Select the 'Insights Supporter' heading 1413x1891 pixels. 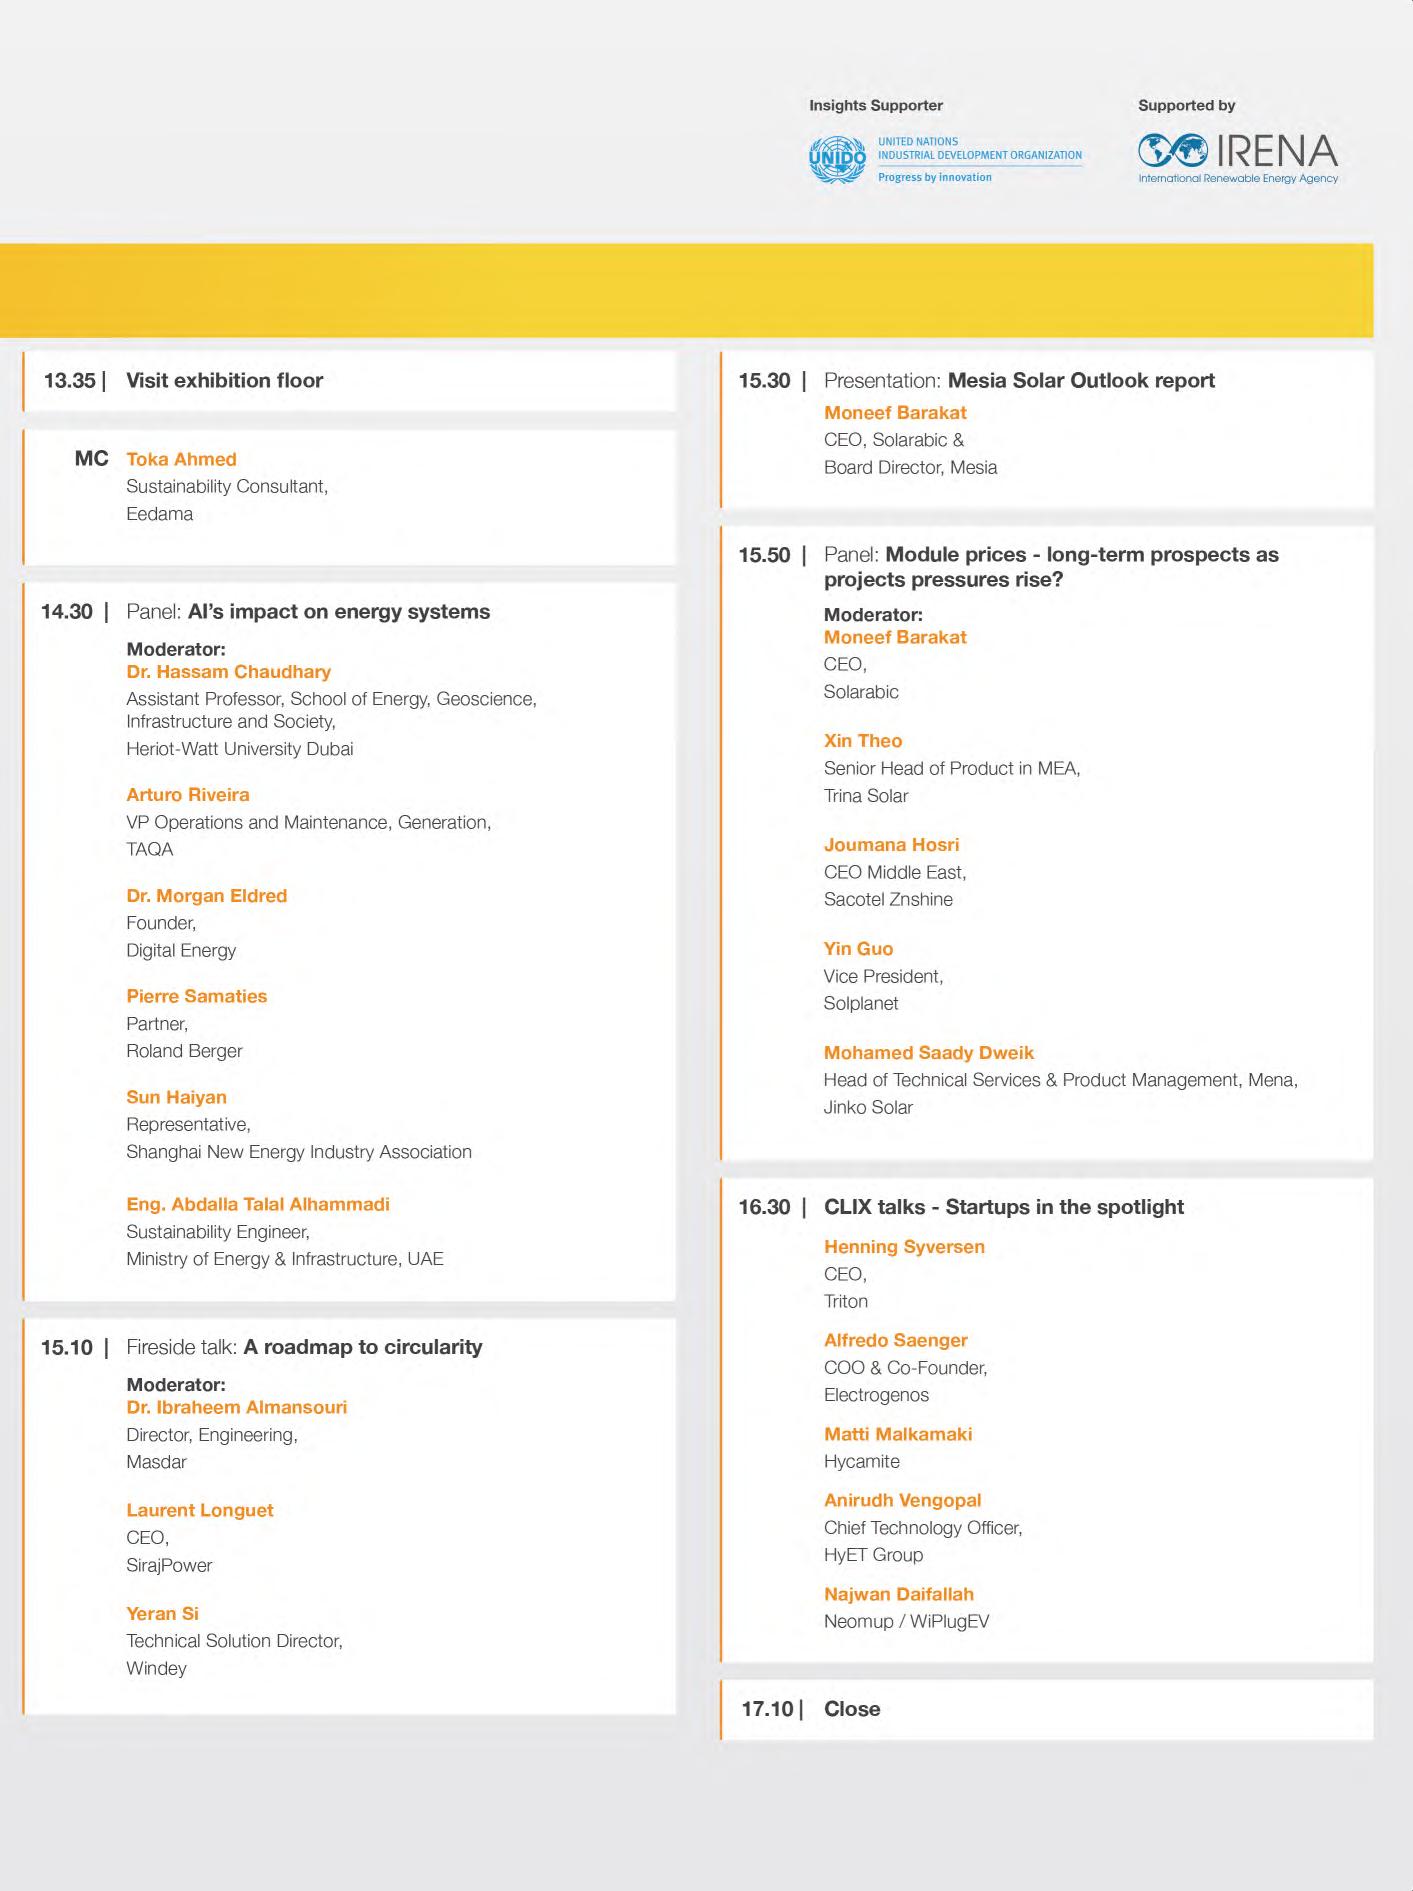(x=876, y=105)
